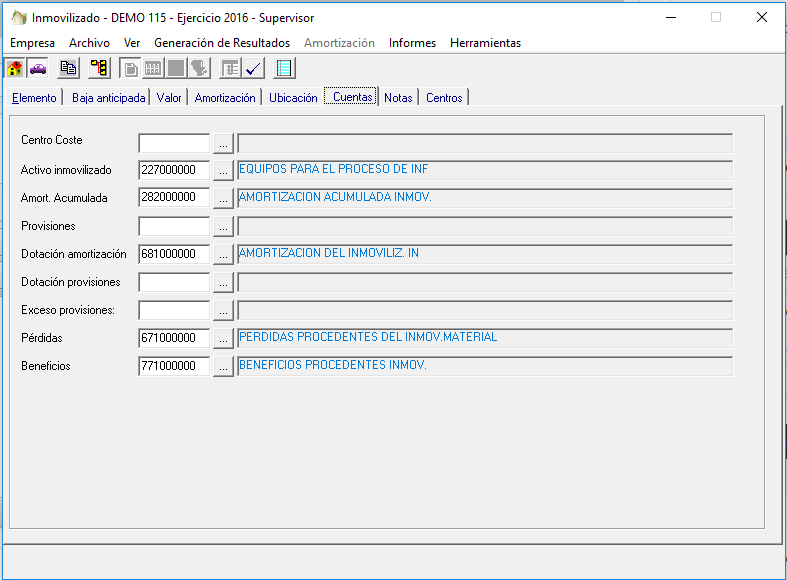Open lookup button for Pérdidas
787x580 pixels.
click(223, 339)
